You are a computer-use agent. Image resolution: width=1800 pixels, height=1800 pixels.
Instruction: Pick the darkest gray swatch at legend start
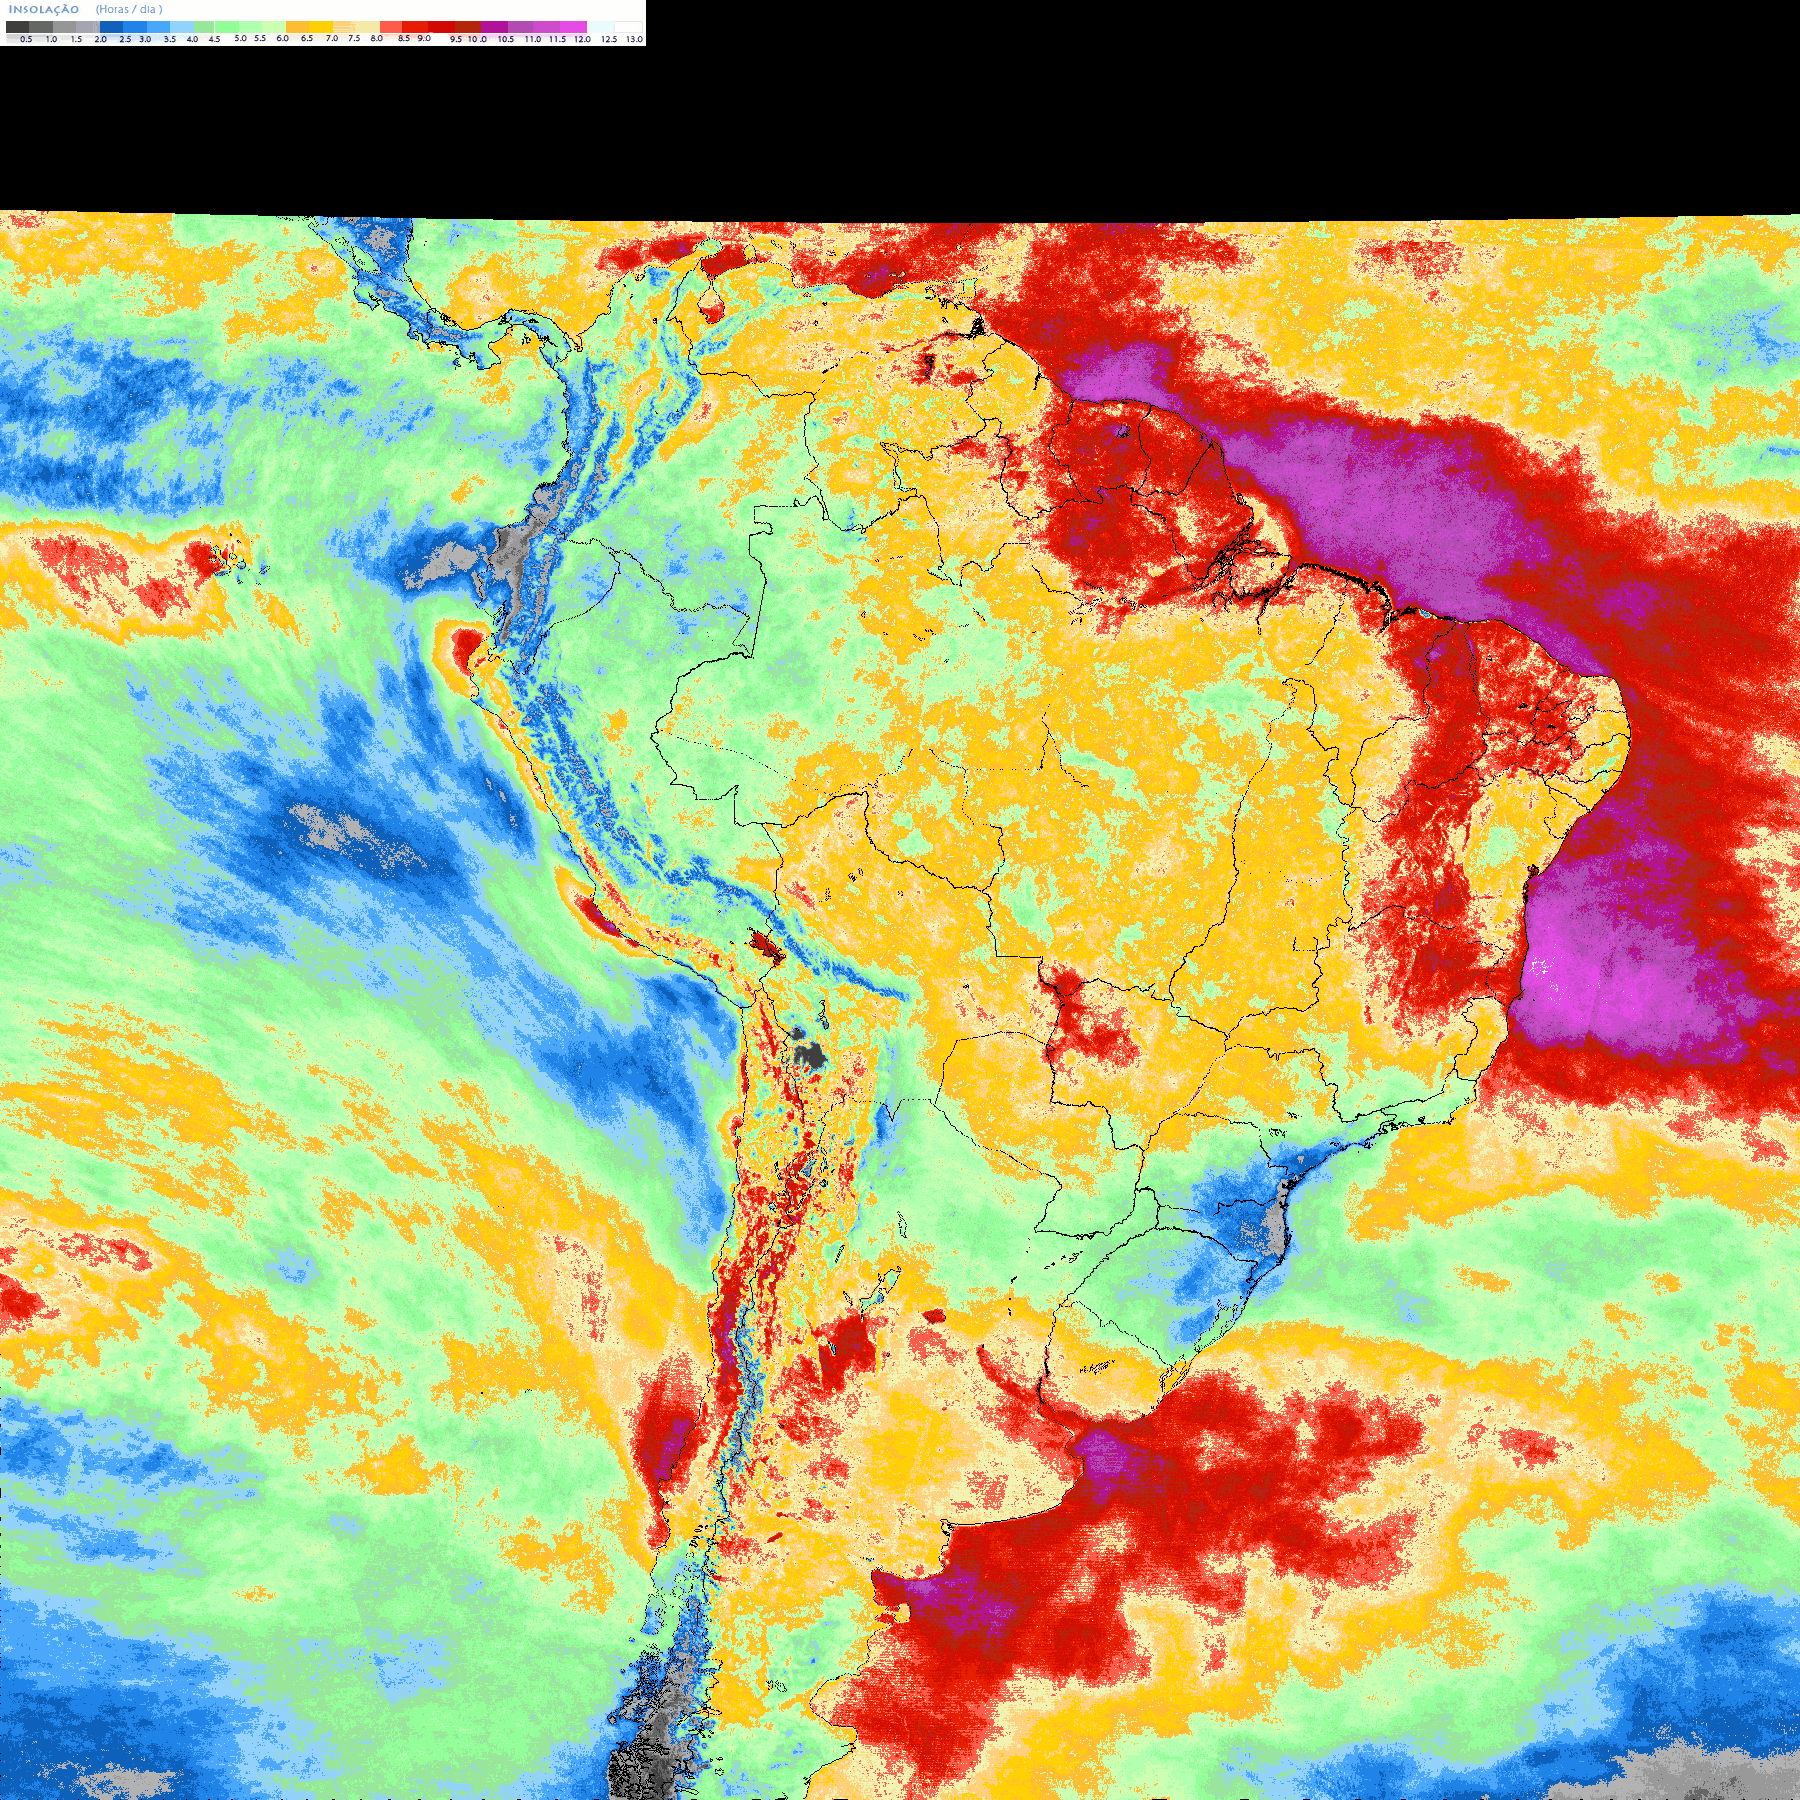tap(17, 27)
